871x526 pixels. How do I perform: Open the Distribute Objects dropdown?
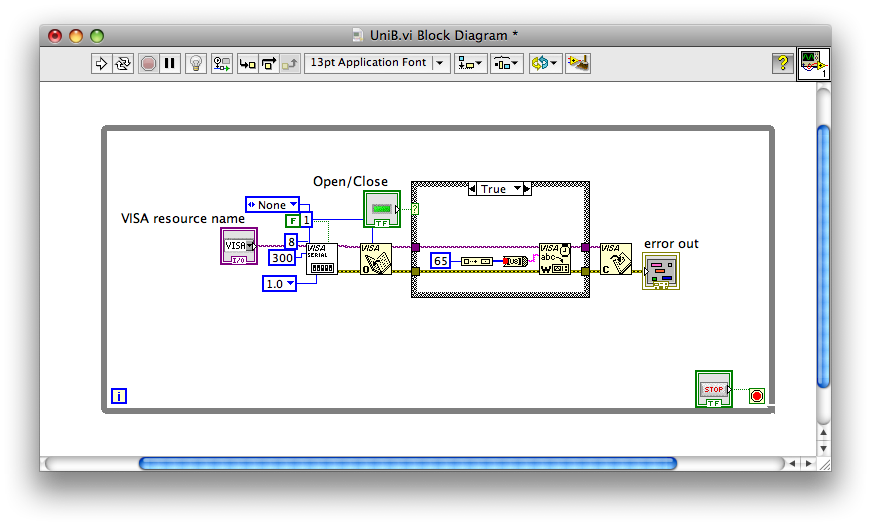tap(507, 63)
